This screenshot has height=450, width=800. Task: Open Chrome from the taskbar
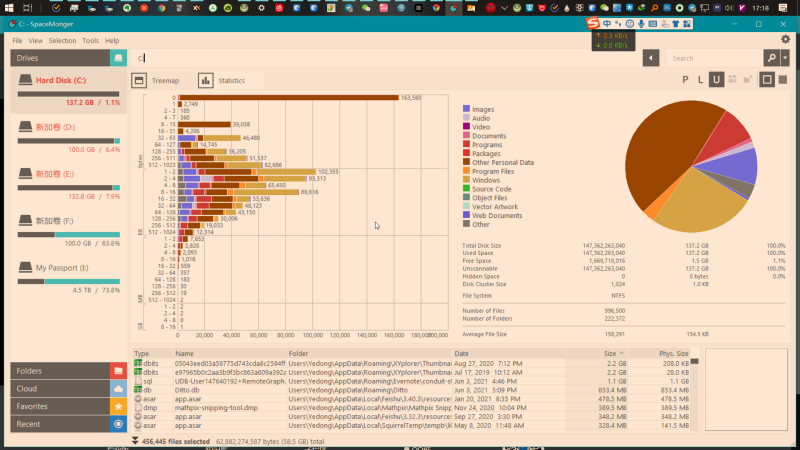pos(161,8)
